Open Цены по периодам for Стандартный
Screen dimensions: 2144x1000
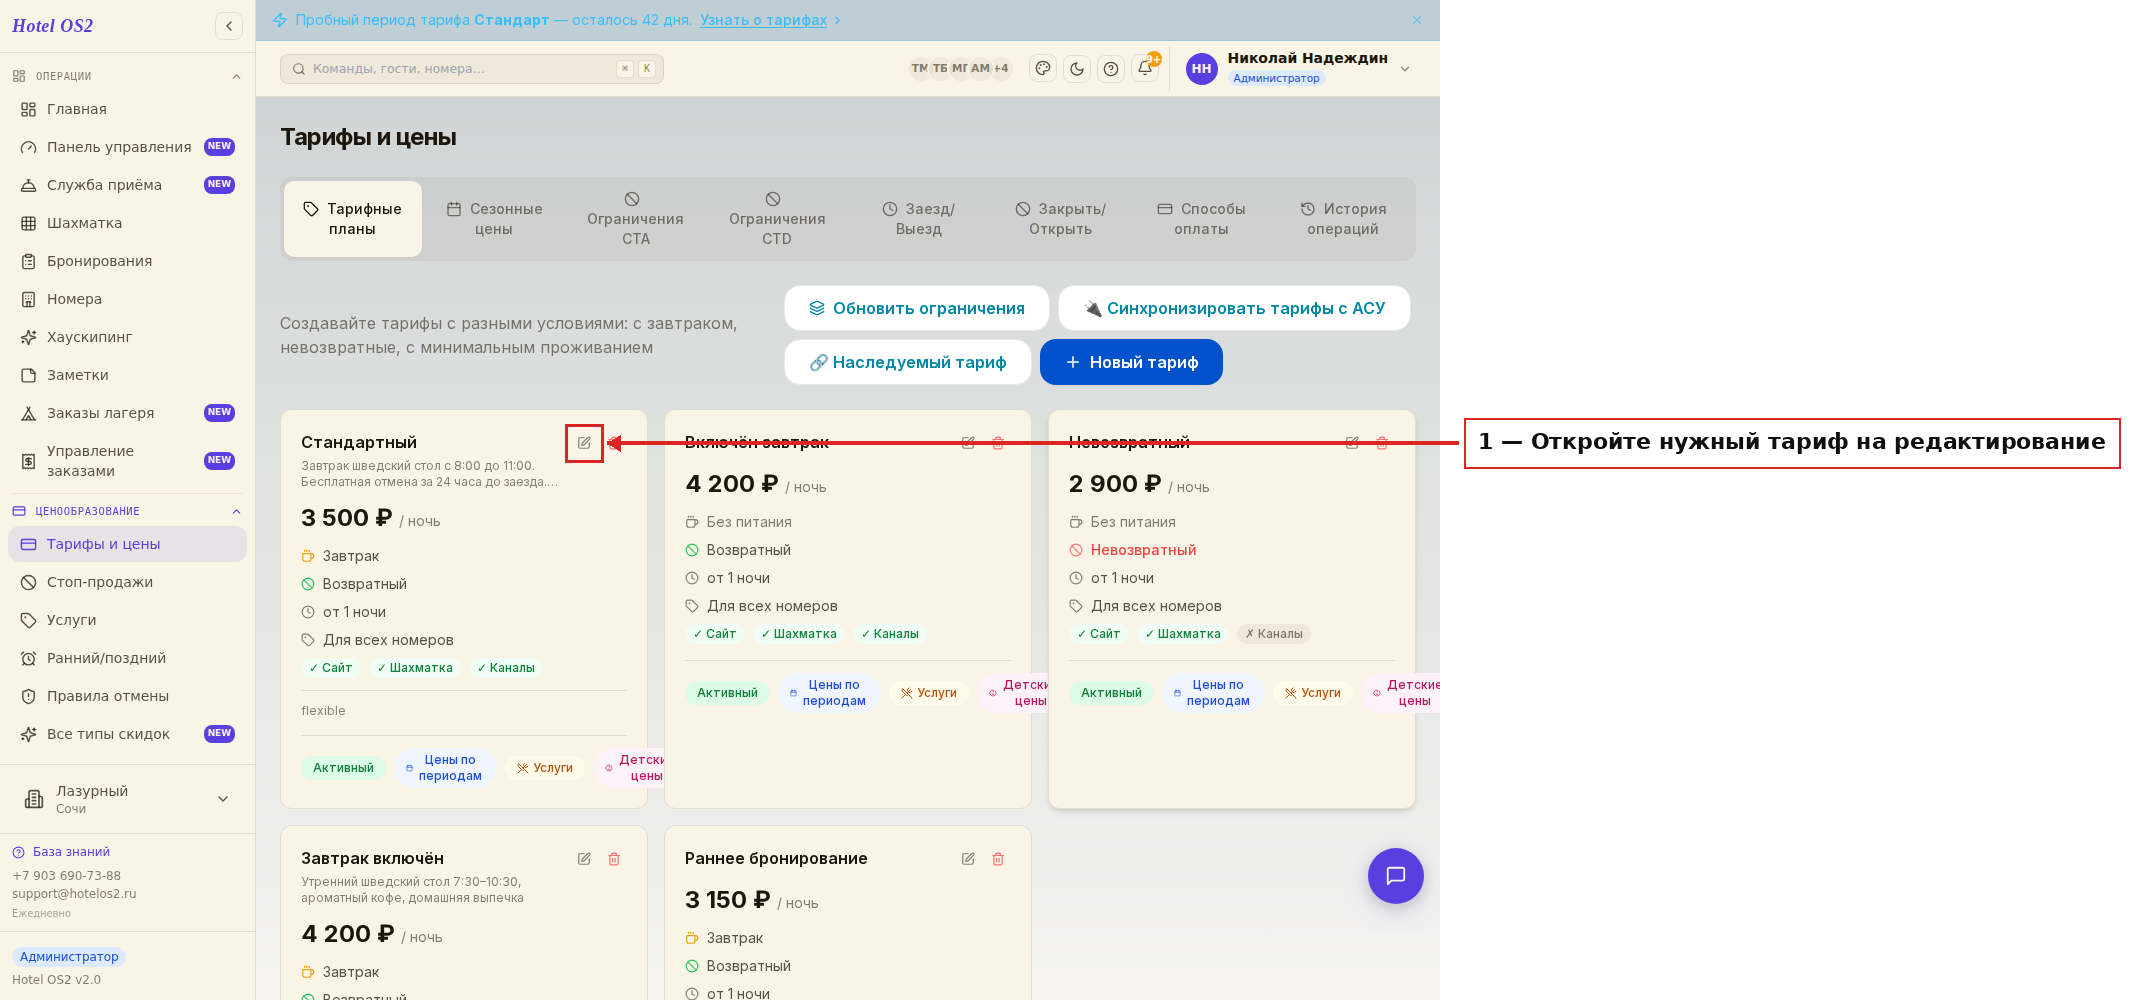point(444,768)
